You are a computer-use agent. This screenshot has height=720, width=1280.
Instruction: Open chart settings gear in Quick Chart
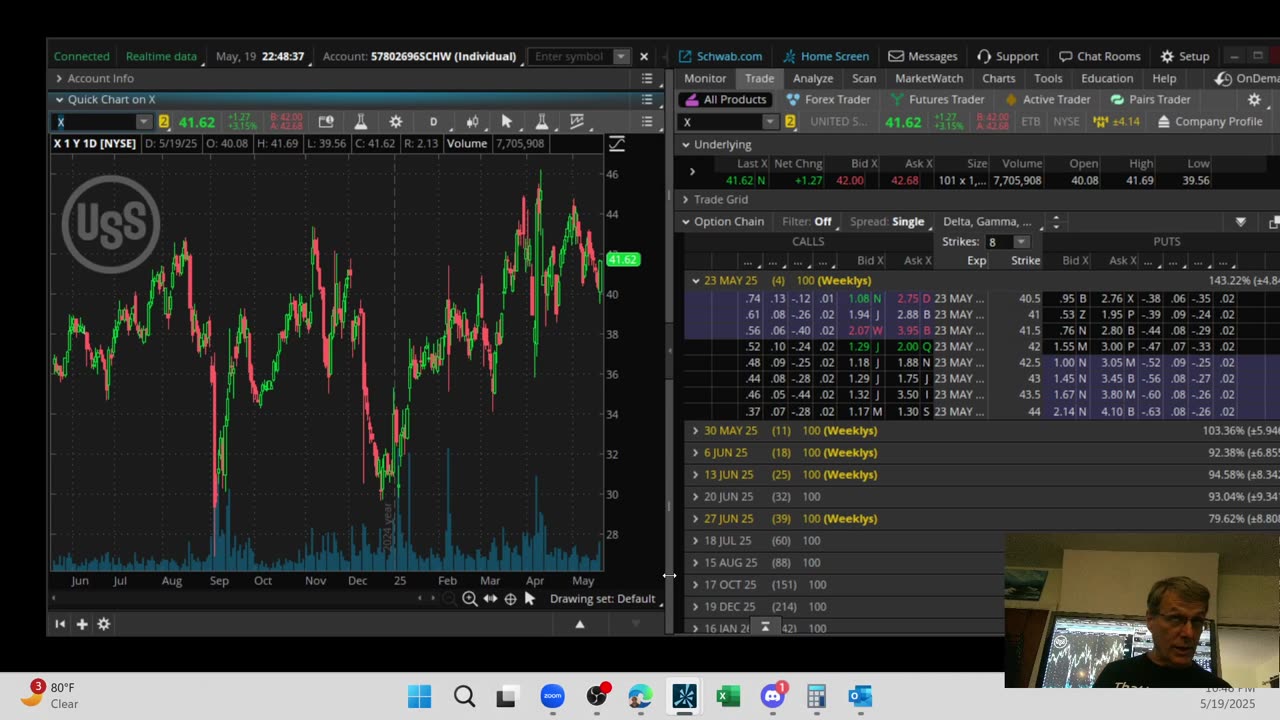(x=396, y=122)
